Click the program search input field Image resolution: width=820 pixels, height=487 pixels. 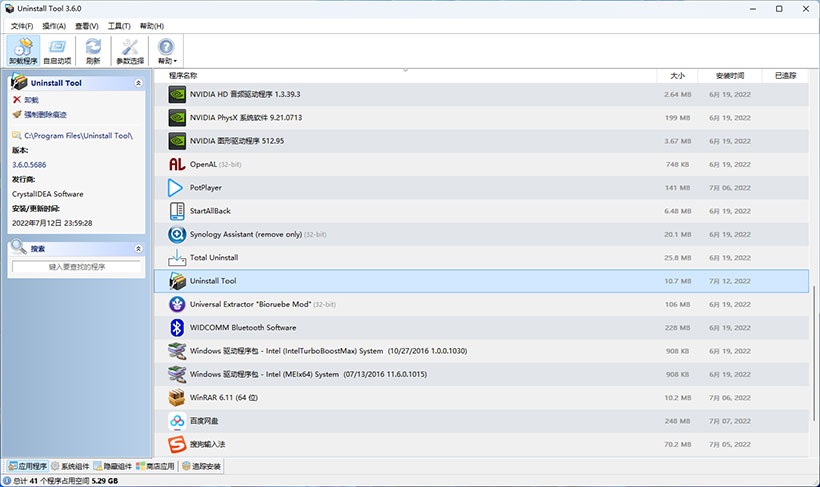77,267
